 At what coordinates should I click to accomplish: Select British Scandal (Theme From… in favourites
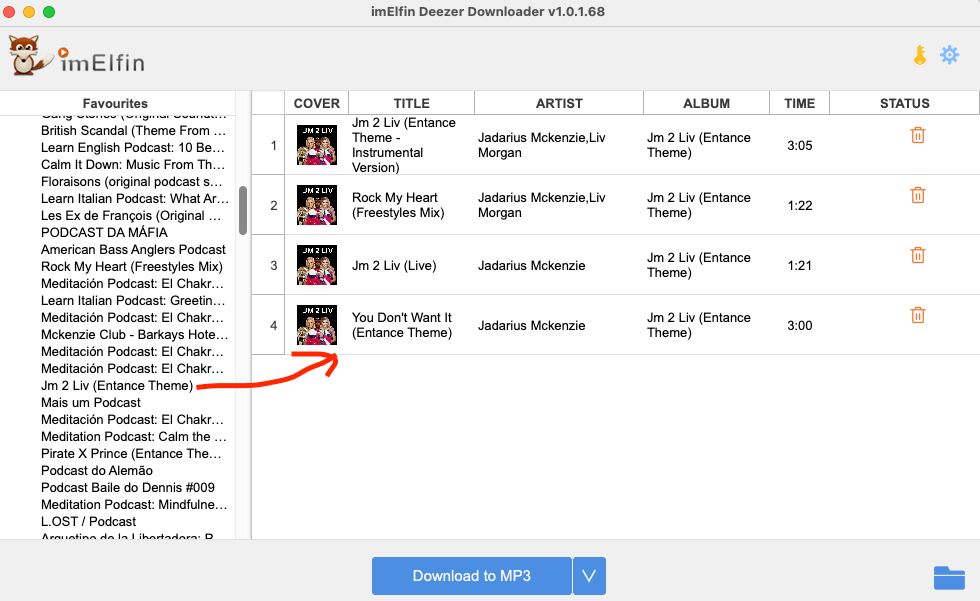133,131
